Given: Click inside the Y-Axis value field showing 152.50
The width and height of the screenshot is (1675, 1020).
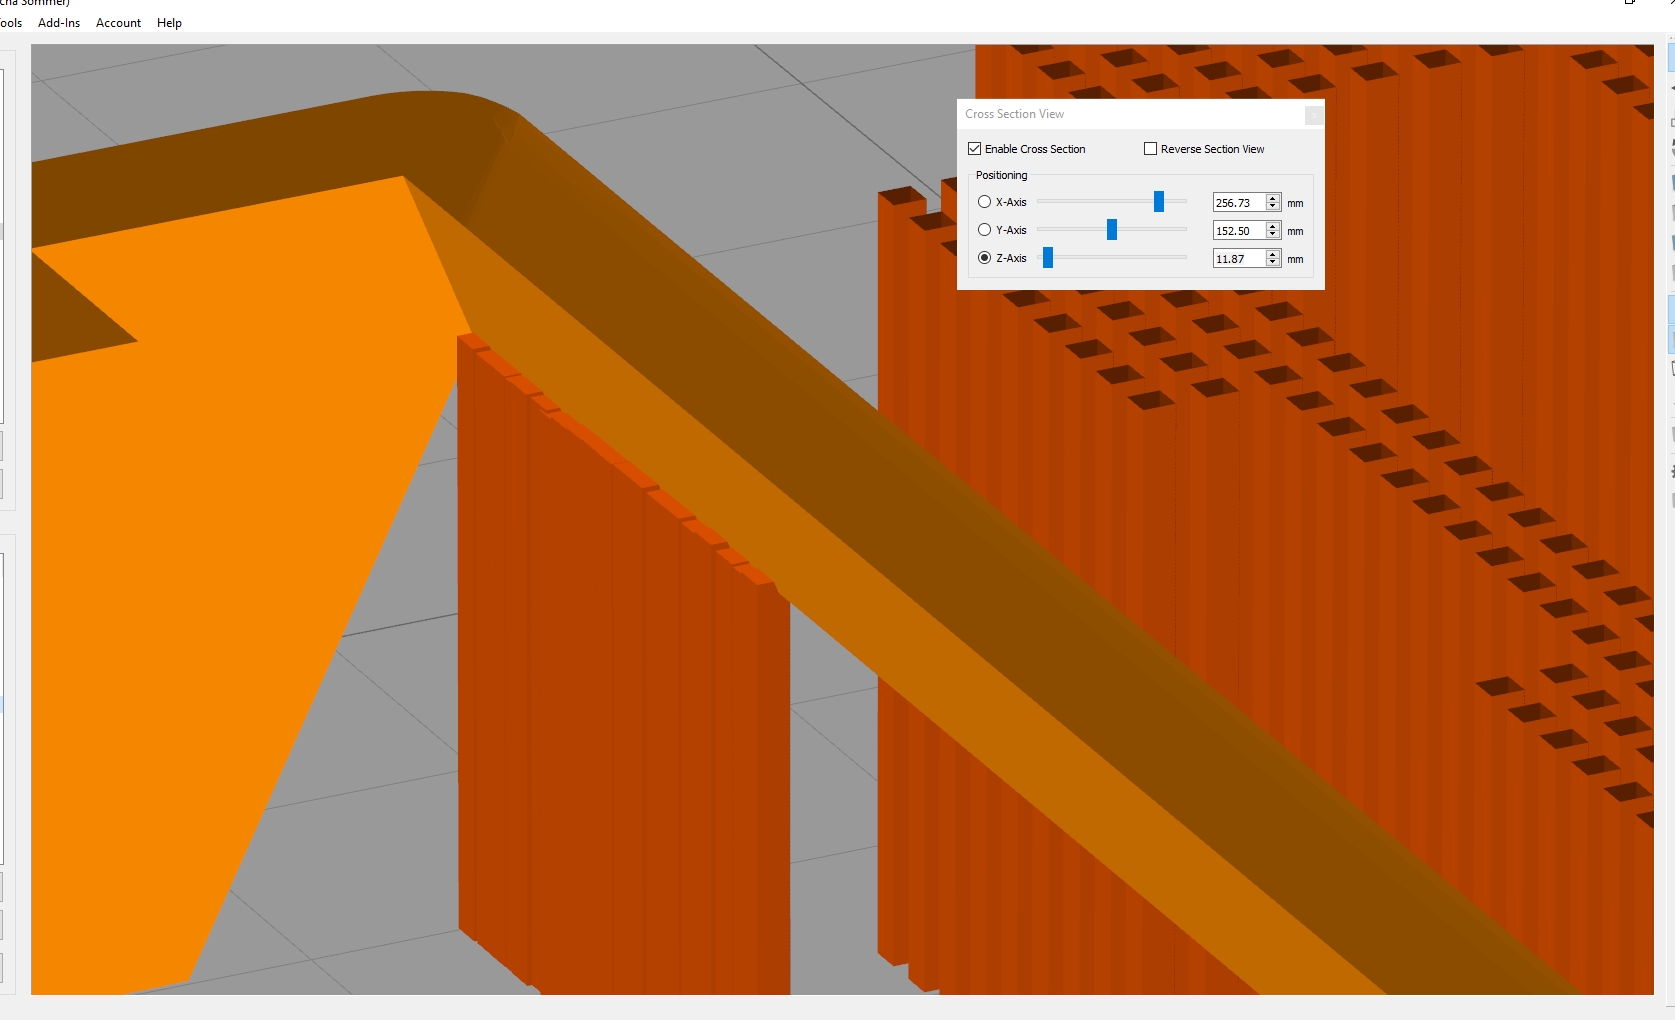Looking at the screenshot, I should click(1240, 230).
